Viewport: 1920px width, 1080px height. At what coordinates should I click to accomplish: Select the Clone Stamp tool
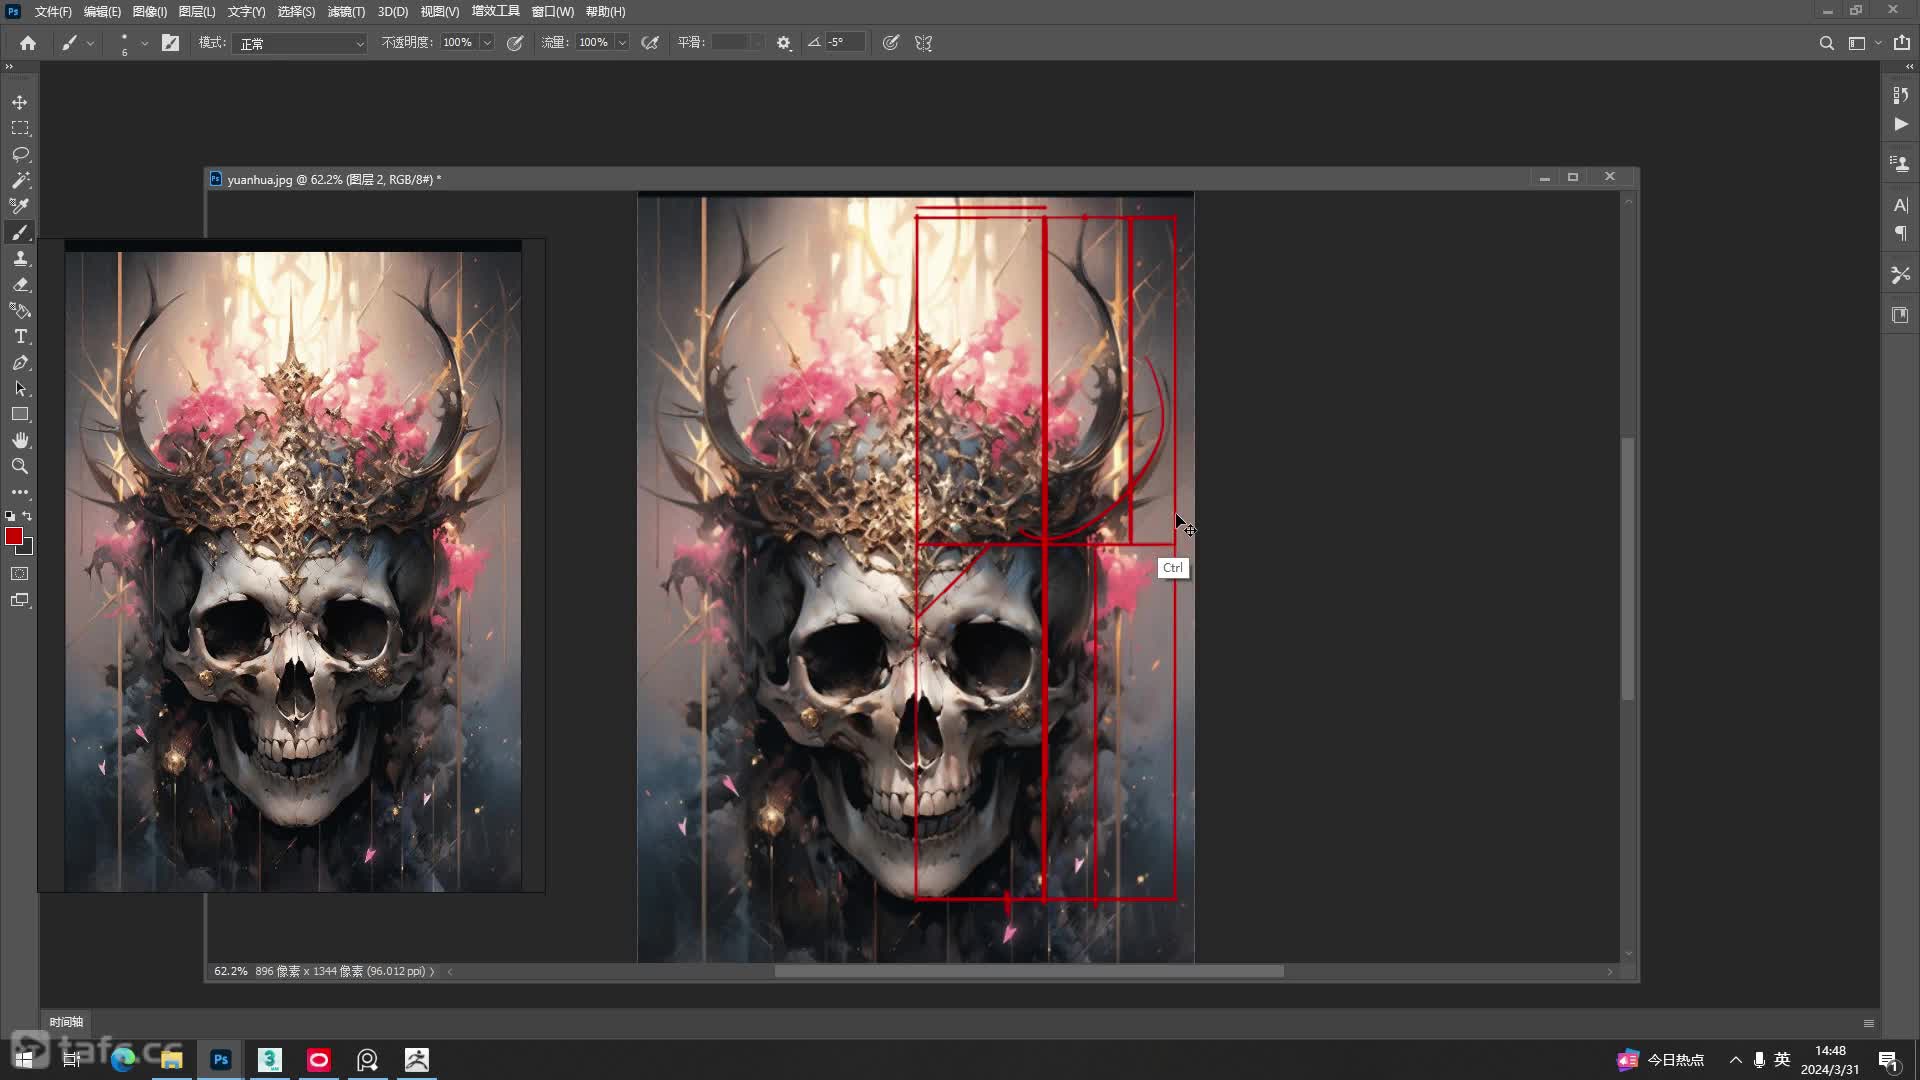(x=20, y=258)
